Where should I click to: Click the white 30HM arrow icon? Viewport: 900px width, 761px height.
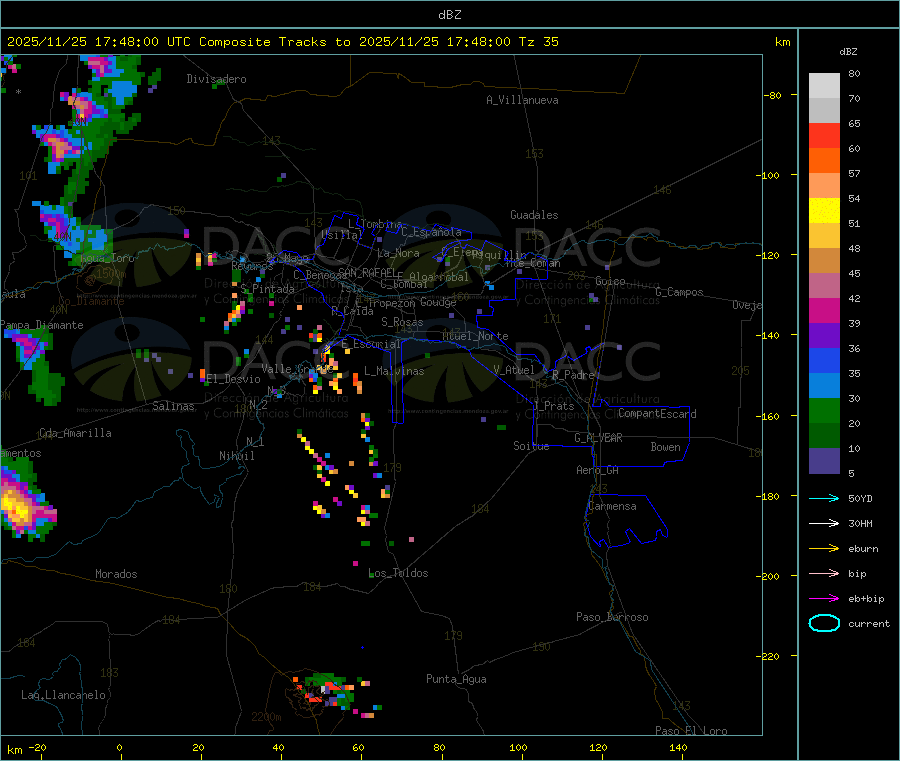click(824, 523)
